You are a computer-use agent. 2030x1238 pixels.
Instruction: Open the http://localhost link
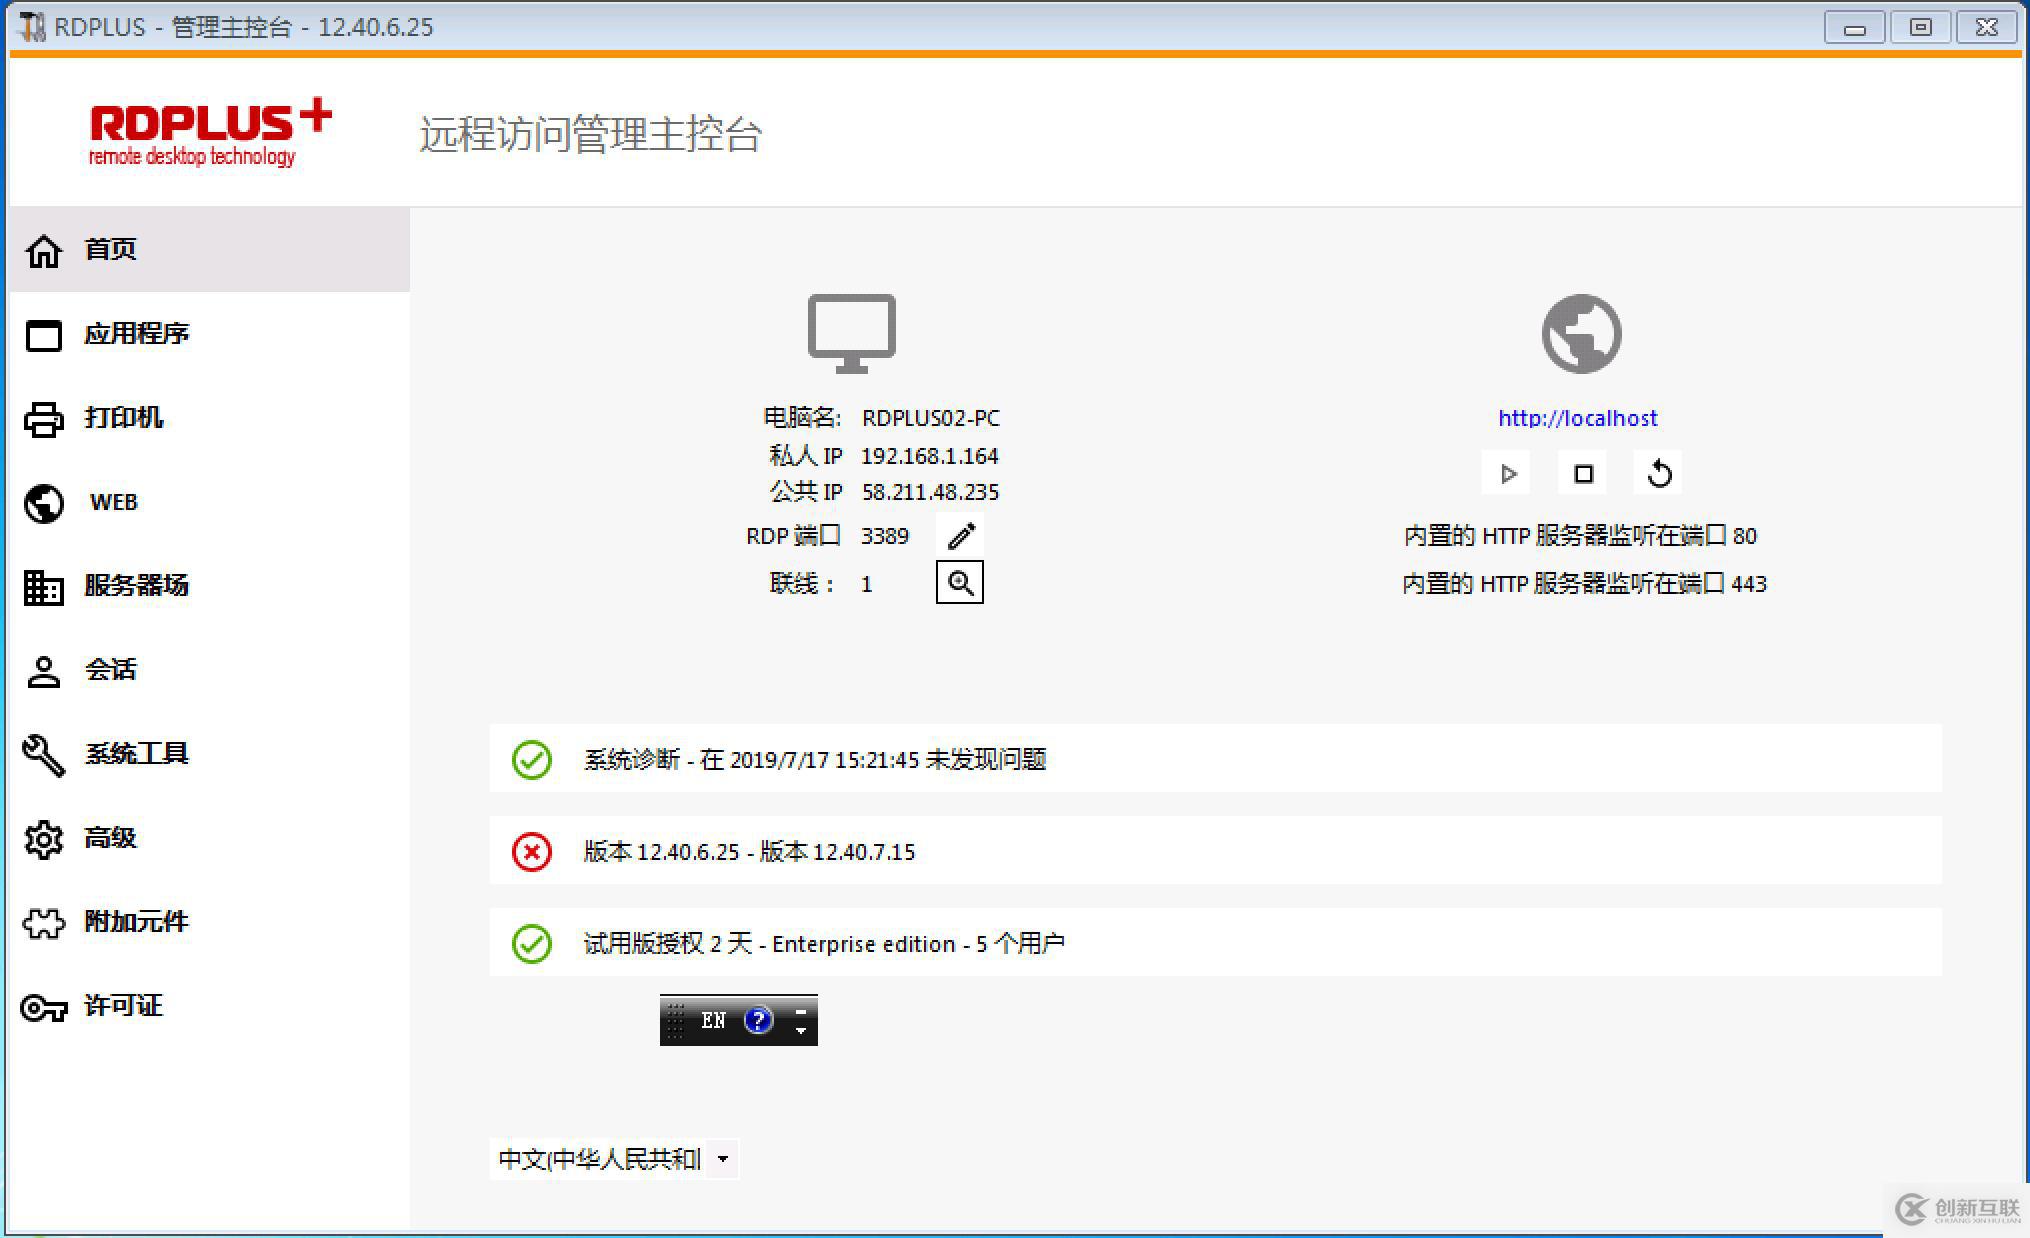point(1577,418)
